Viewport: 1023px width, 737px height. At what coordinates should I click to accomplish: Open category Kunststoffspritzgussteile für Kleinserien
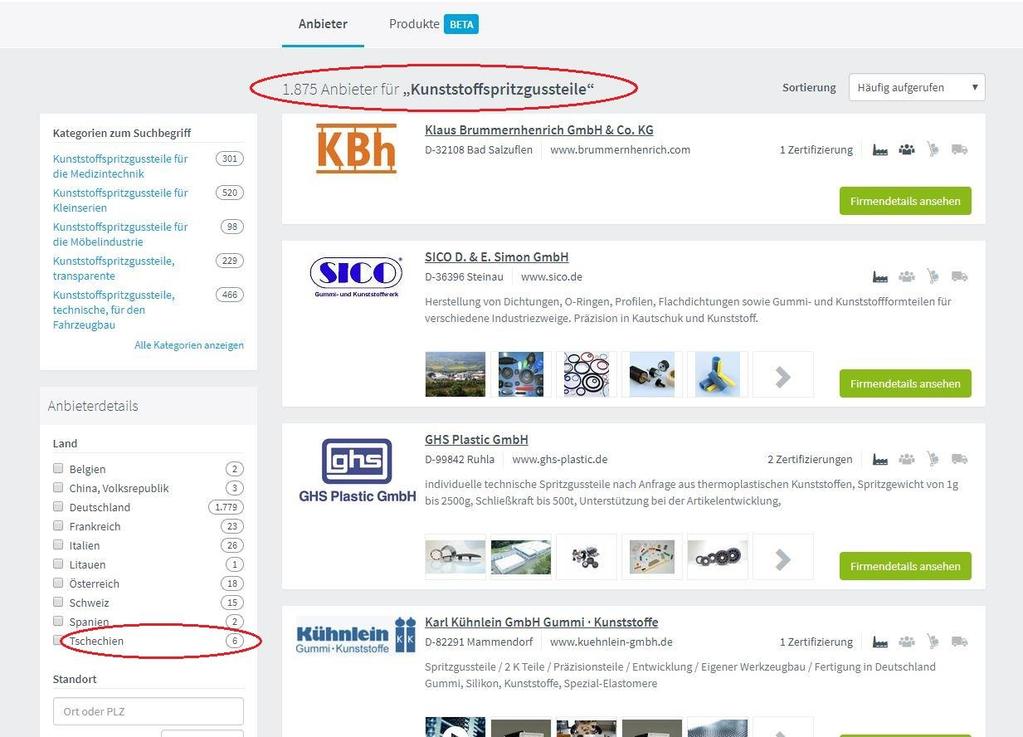(x=121, y=200)
